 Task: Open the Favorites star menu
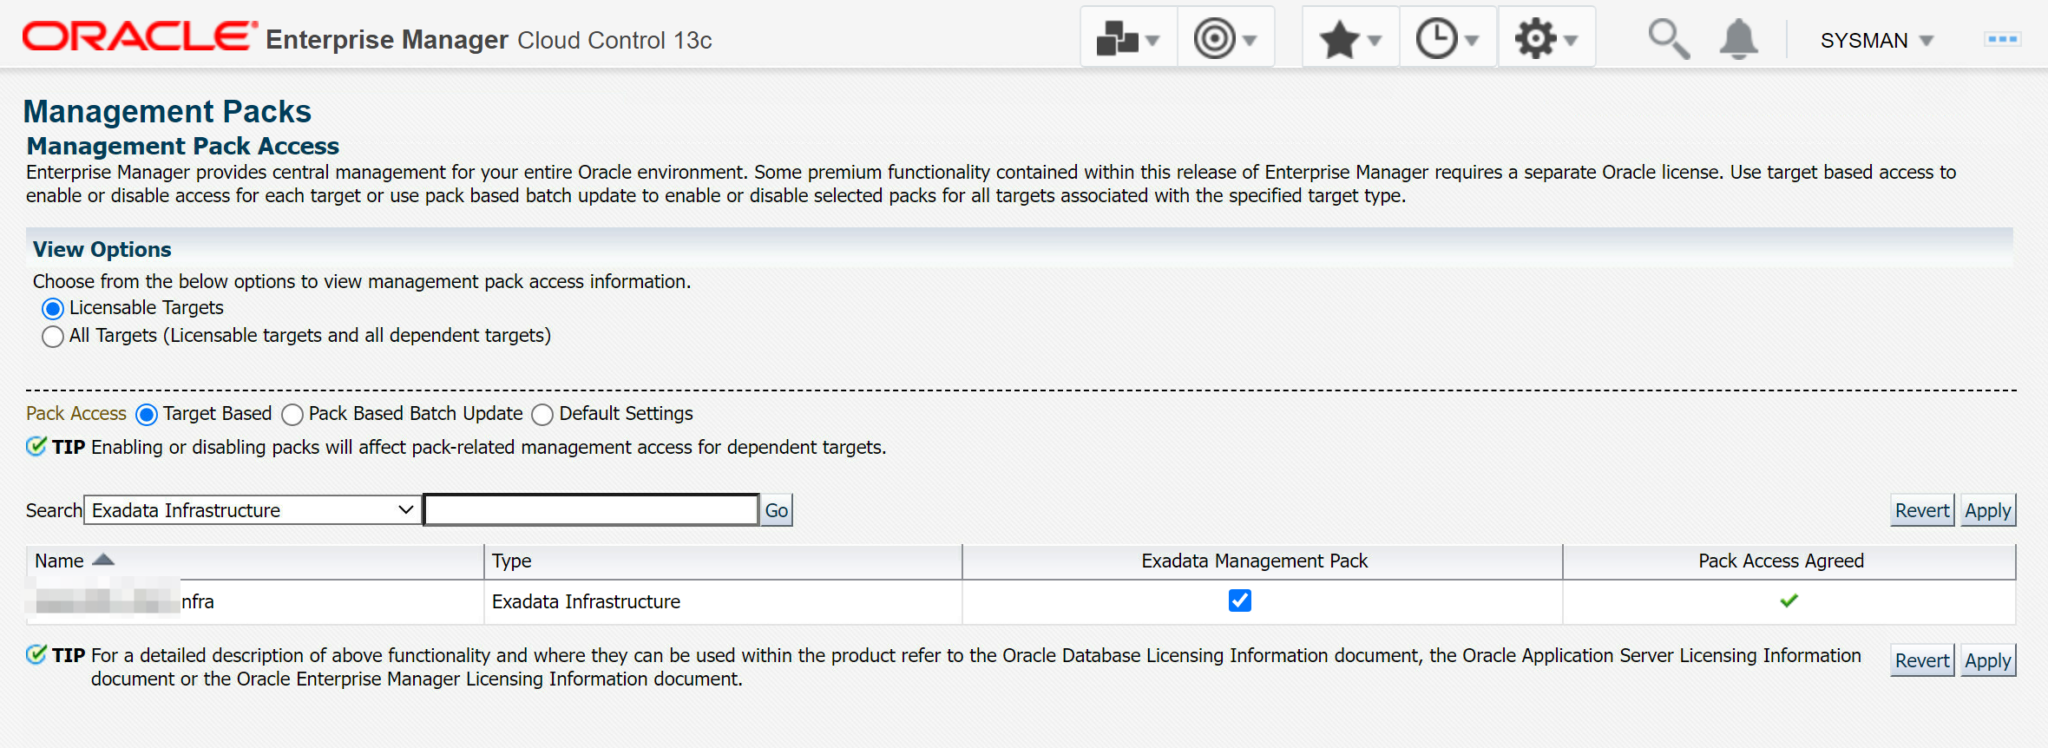1350,39
